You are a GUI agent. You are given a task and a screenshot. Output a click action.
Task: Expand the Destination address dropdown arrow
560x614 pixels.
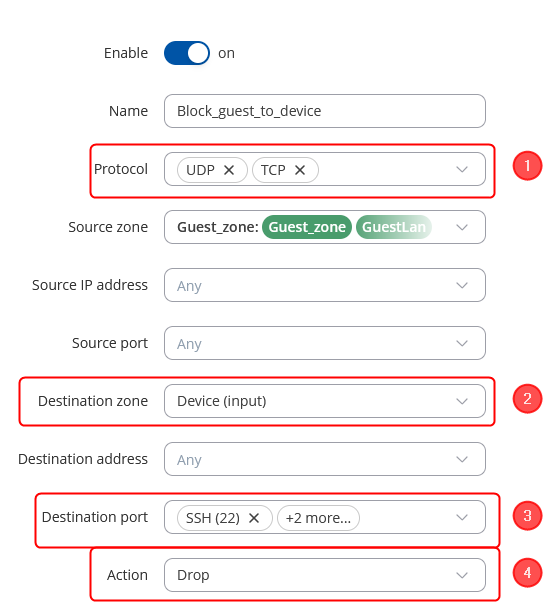pos(462,459)
